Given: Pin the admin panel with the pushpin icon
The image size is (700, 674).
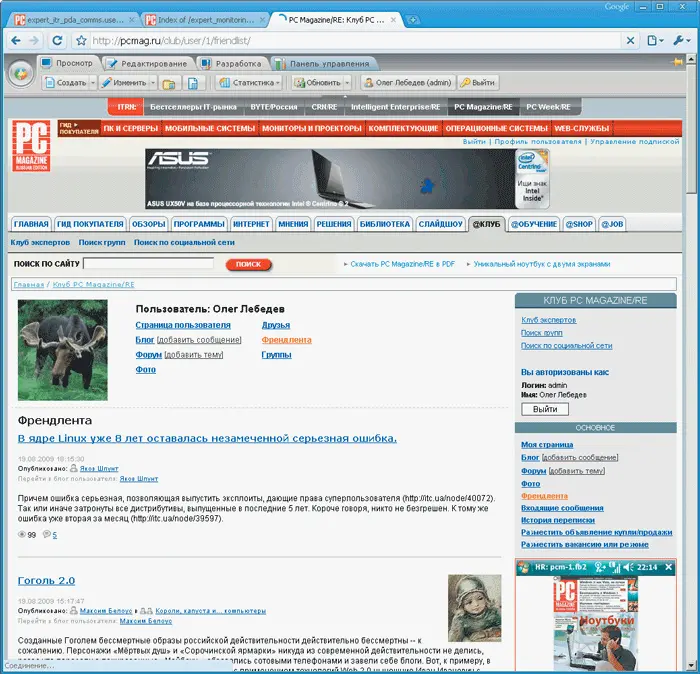Looking at the screenshot, I should point(678,62).
